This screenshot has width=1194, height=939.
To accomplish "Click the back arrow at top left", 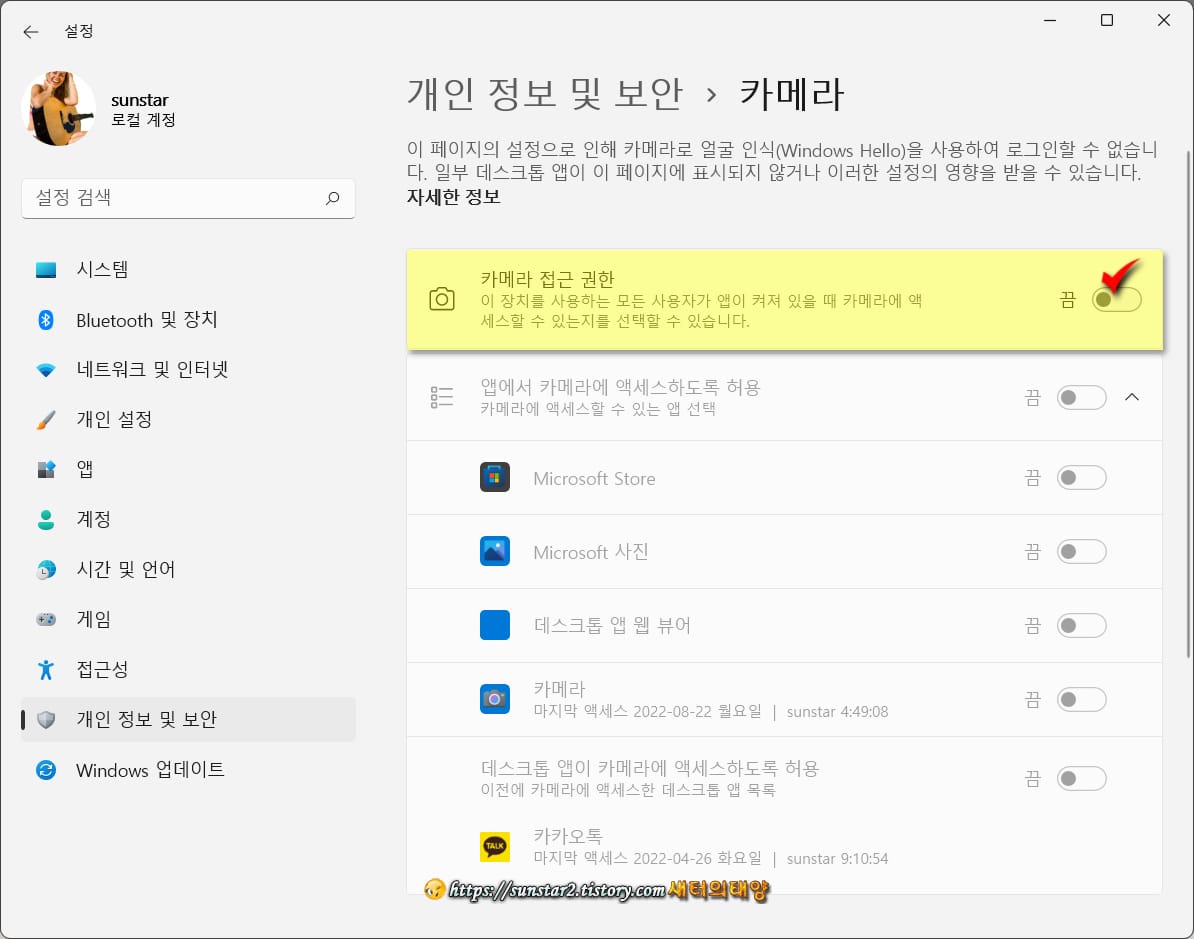I will coord(31,31).
